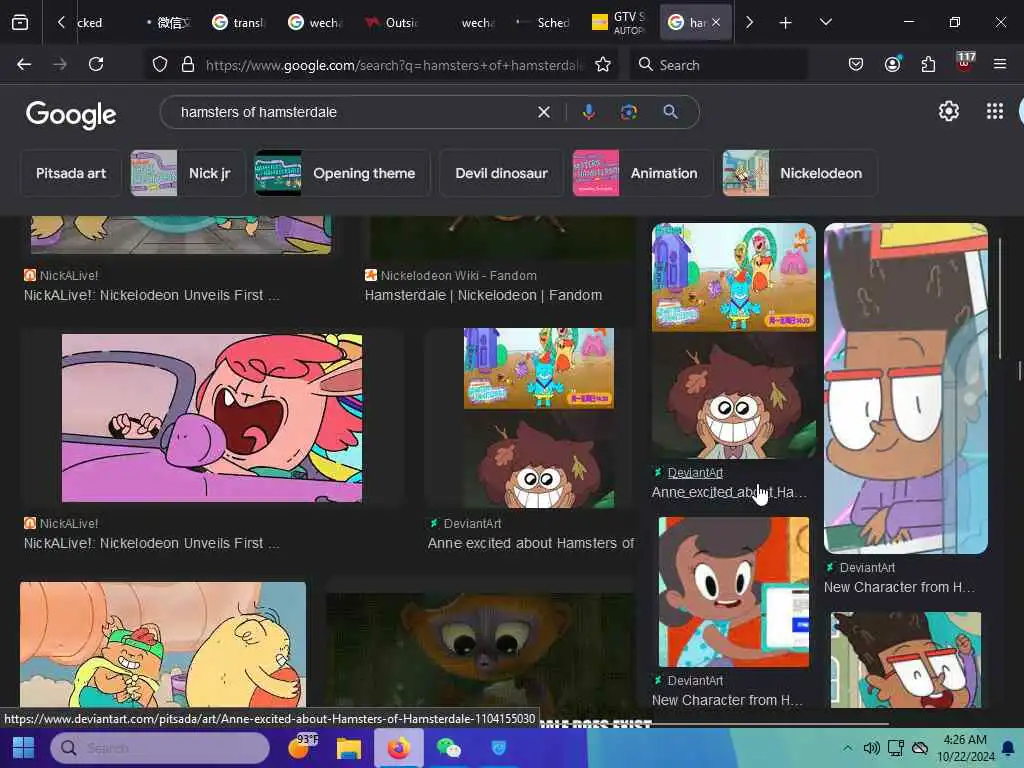Select the Pitsada art filter chip
The width and height of the screenshot is (1024, 768).
point(71,173)
